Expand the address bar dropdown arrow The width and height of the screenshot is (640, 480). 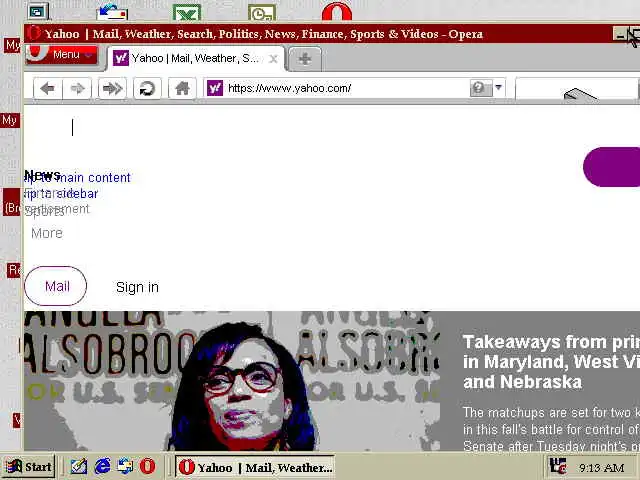(x=498, y=87)
